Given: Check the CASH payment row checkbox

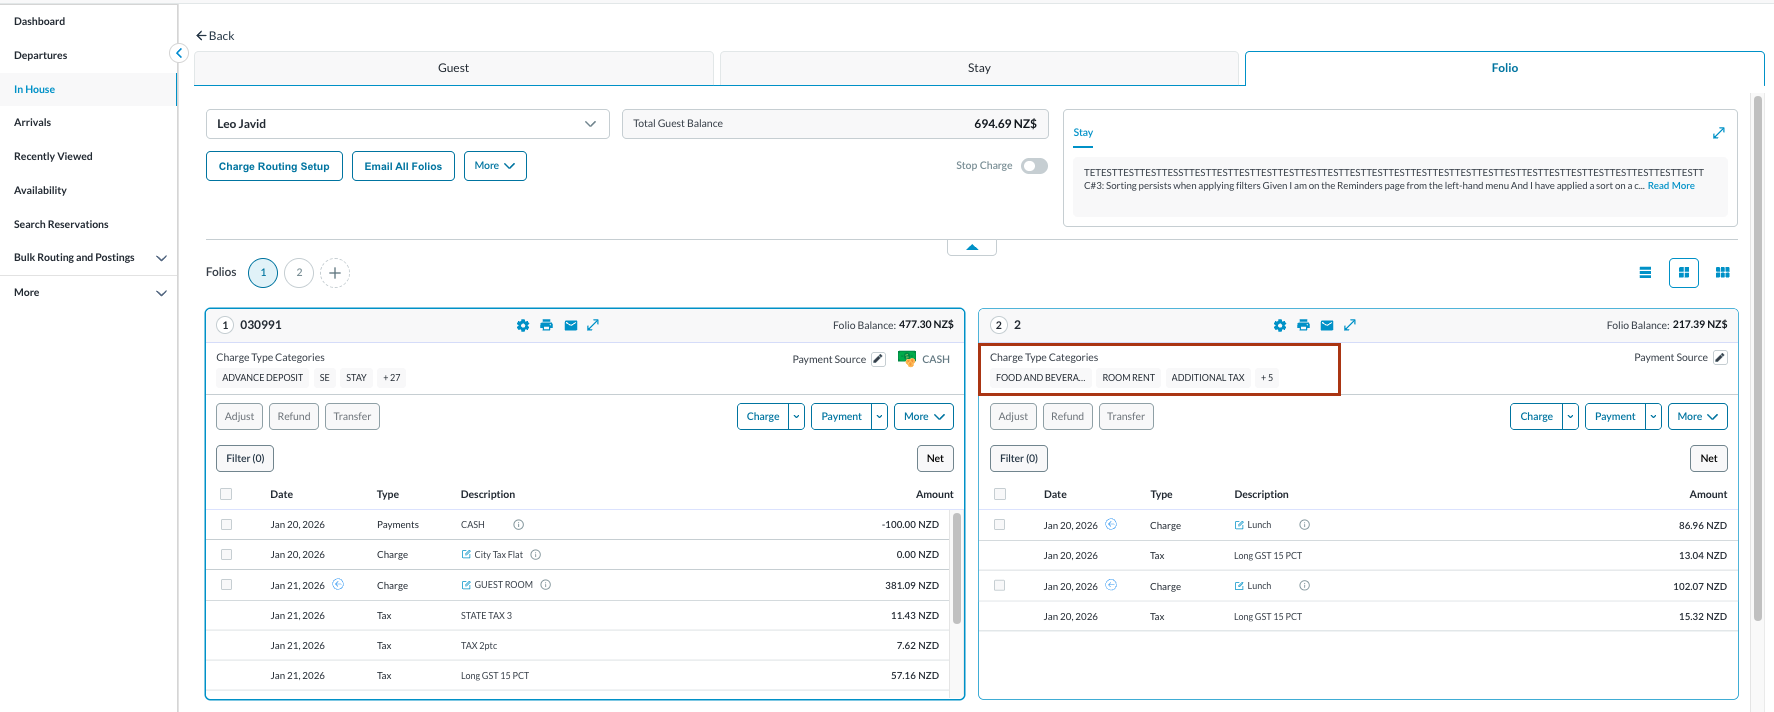Looking at the screenshot, I should (x=226, y=525).
